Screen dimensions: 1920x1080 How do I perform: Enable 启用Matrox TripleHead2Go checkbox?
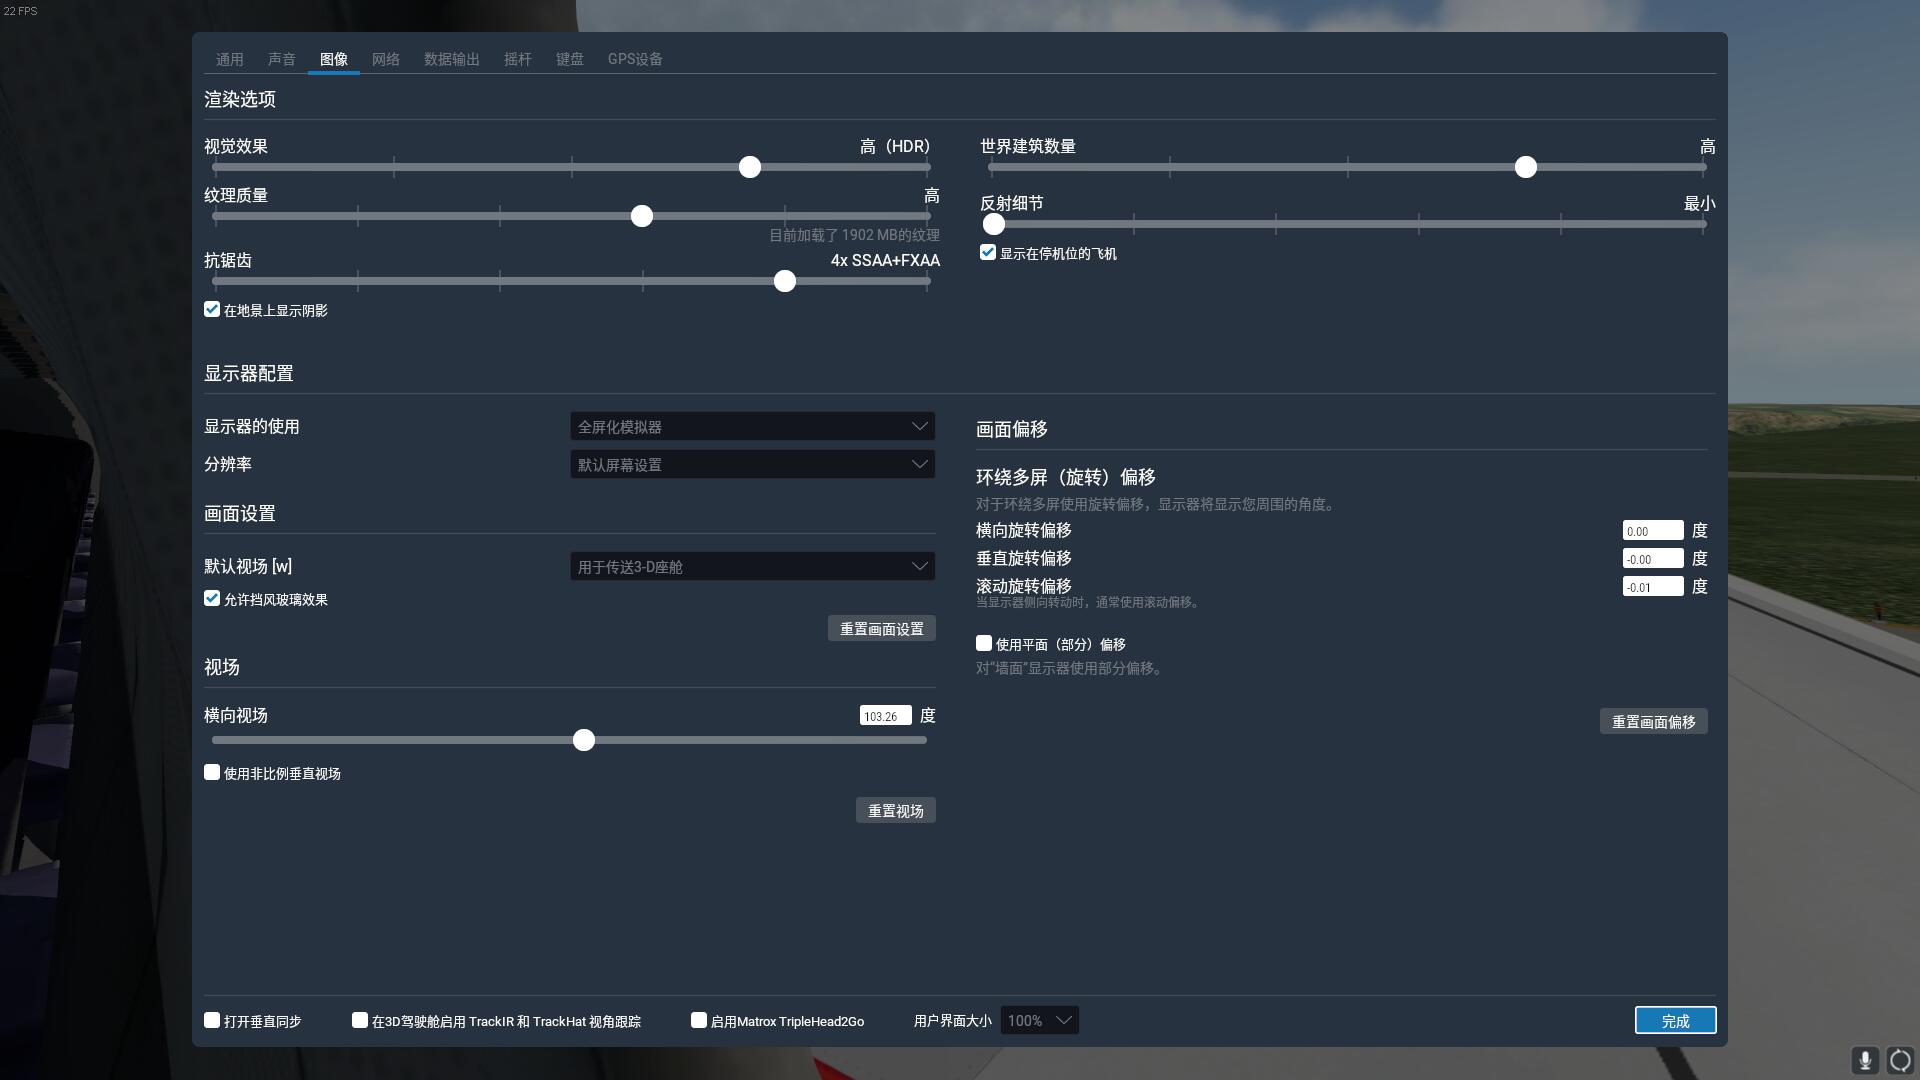[699, 1020]
